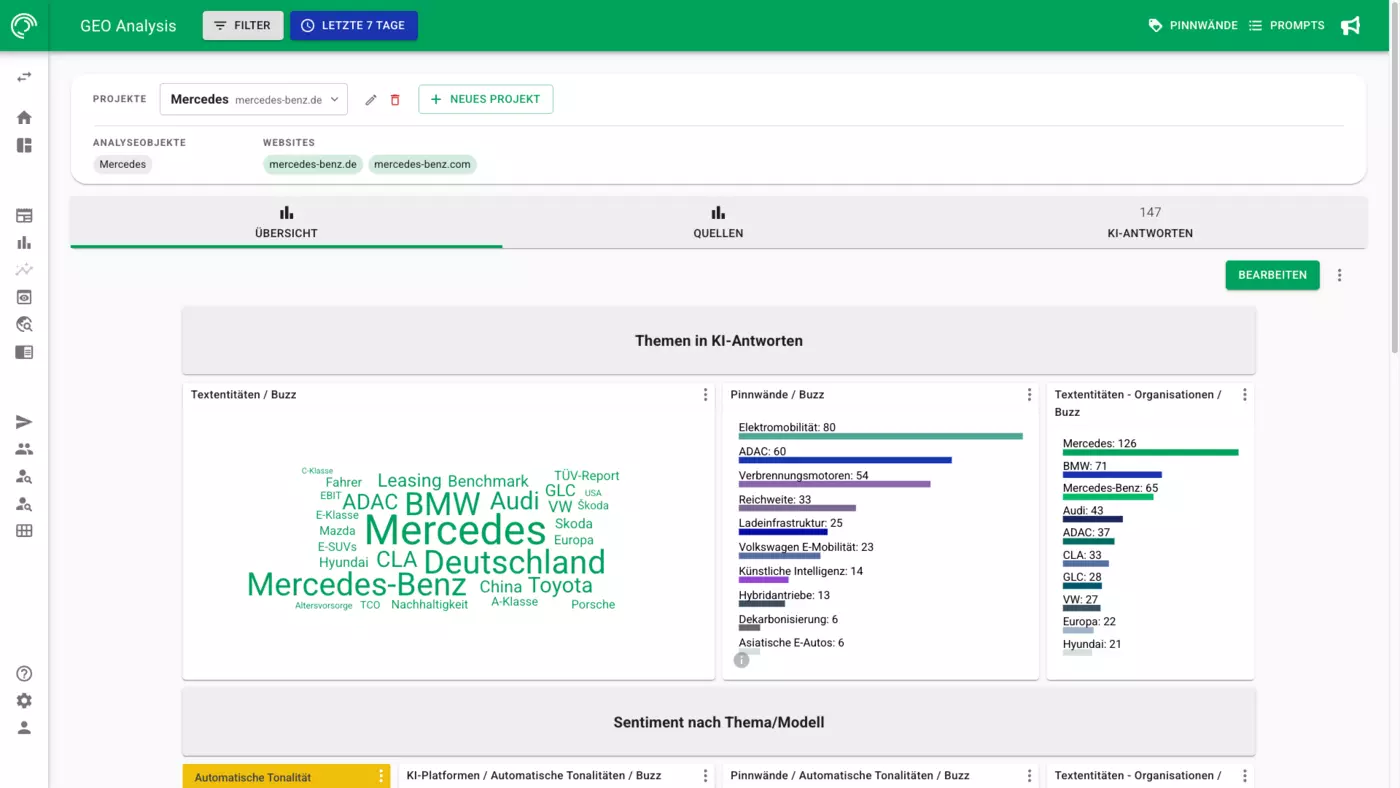Click the Bearbeiten button
Image resolution: width=1400 pixels, height=788 pixels.
point(1272,275)
